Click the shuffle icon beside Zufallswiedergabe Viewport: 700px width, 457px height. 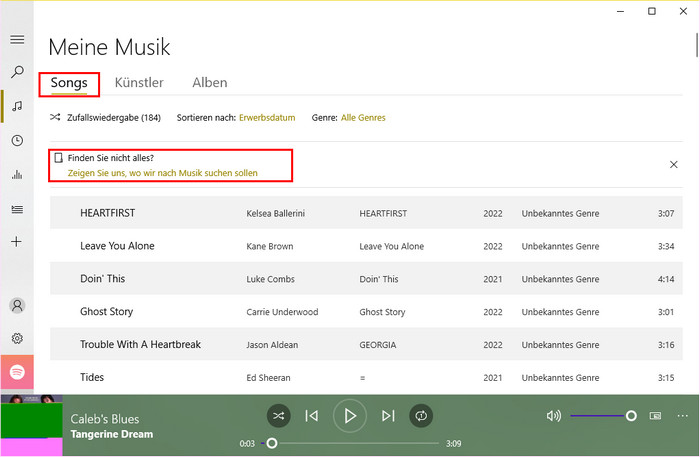coord(55,117)
